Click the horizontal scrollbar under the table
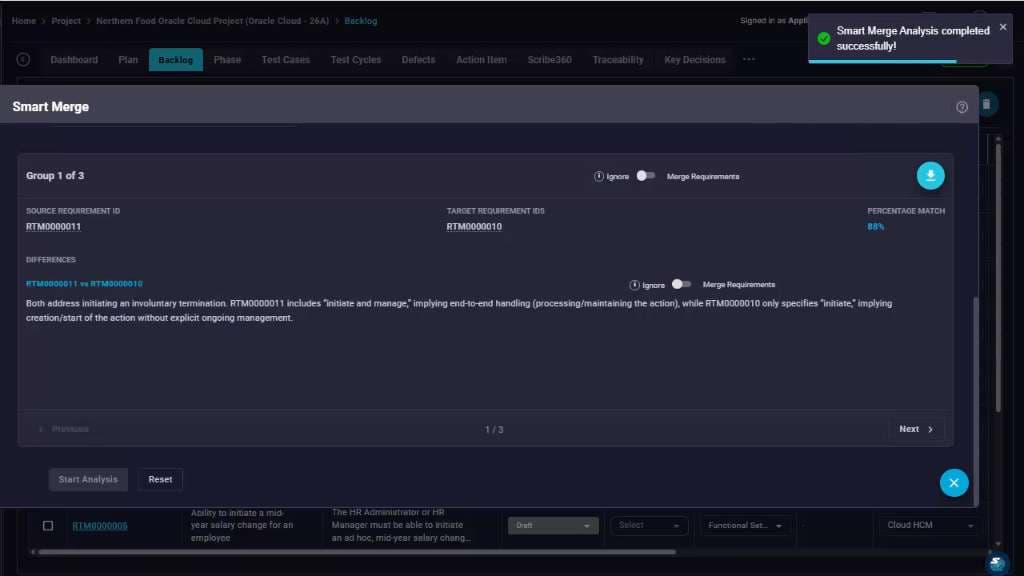 tap(357, 552)
